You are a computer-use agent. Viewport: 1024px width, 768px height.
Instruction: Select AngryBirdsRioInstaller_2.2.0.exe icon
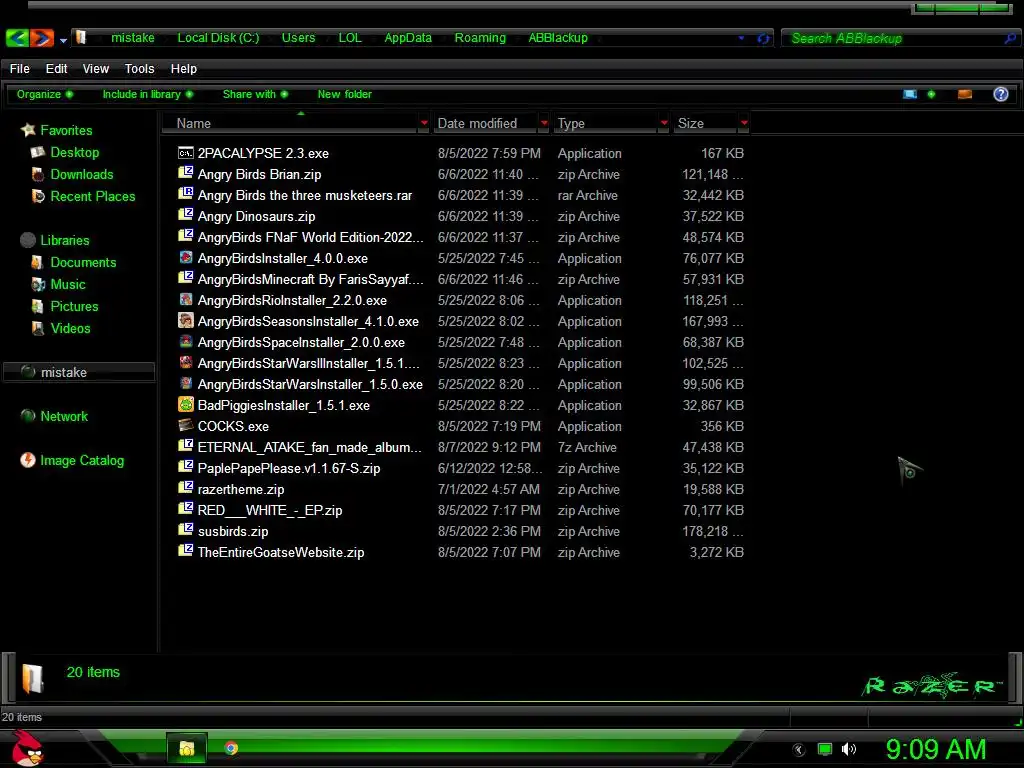185,300
